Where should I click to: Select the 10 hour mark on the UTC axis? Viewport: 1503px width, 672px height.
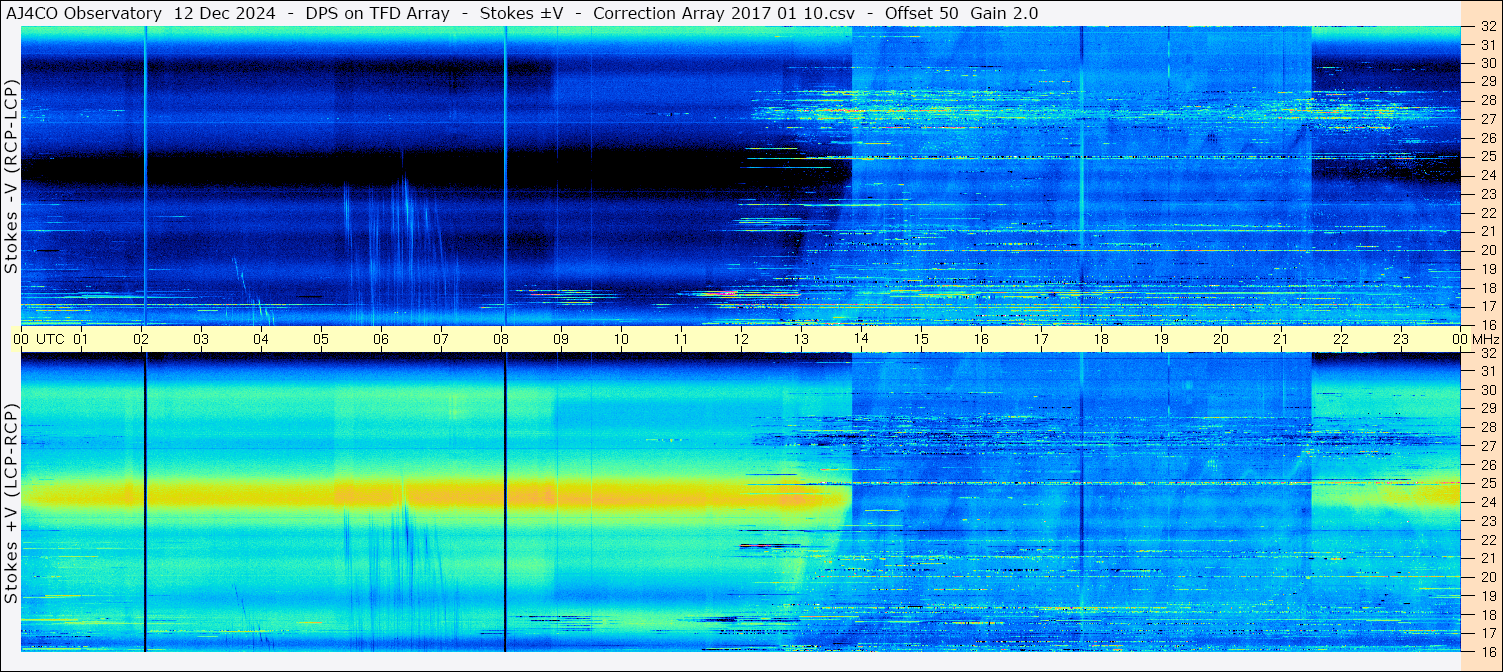click(x=621, y=339)
